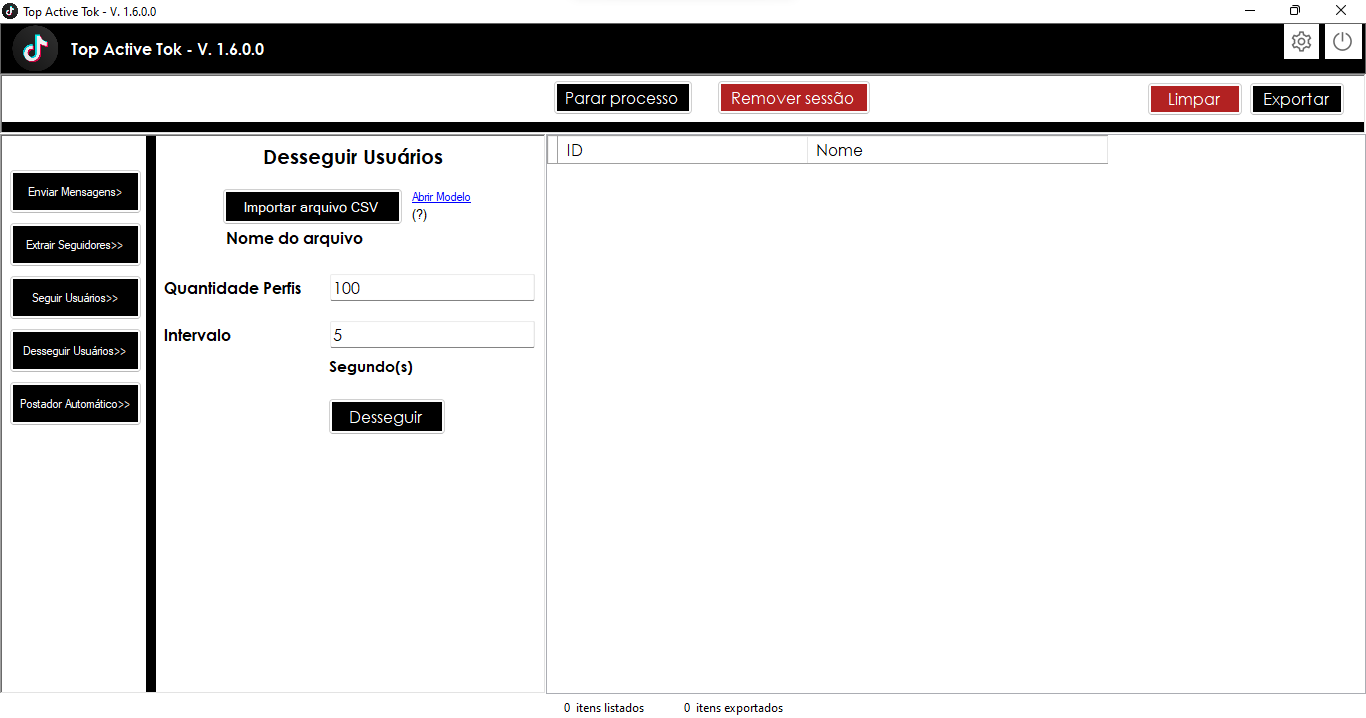Open the Abrir Modelo link
The image size is (1366, 718).
tap(440, 196)
